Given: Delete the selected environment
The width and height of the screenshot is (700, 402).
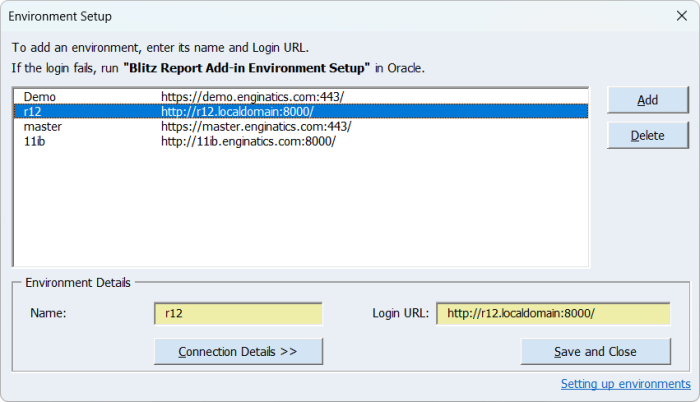Looking at the screenshot, I should 647,135.
